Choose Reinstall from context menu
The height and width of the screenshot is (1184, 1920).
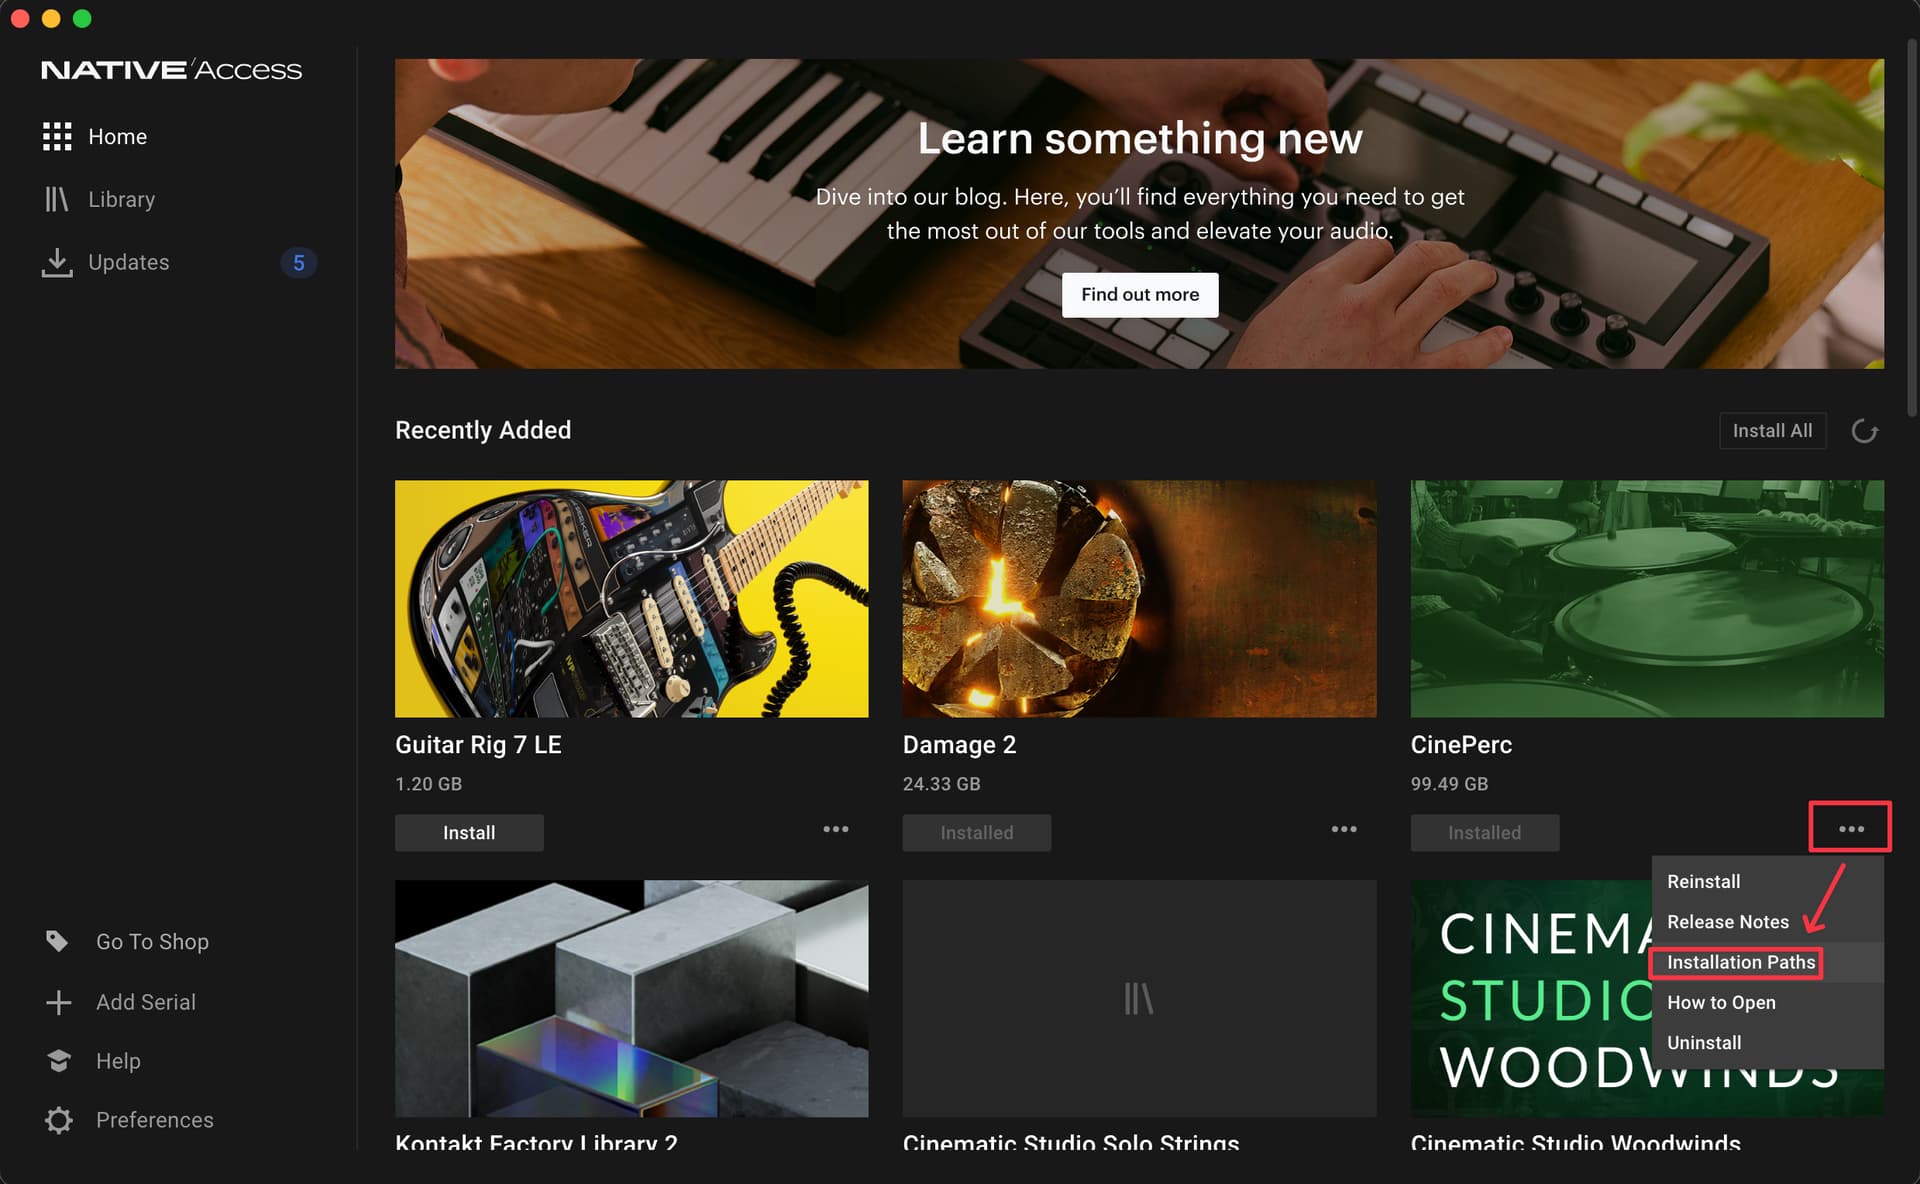pyautogui.click(x=1703, y=881)
